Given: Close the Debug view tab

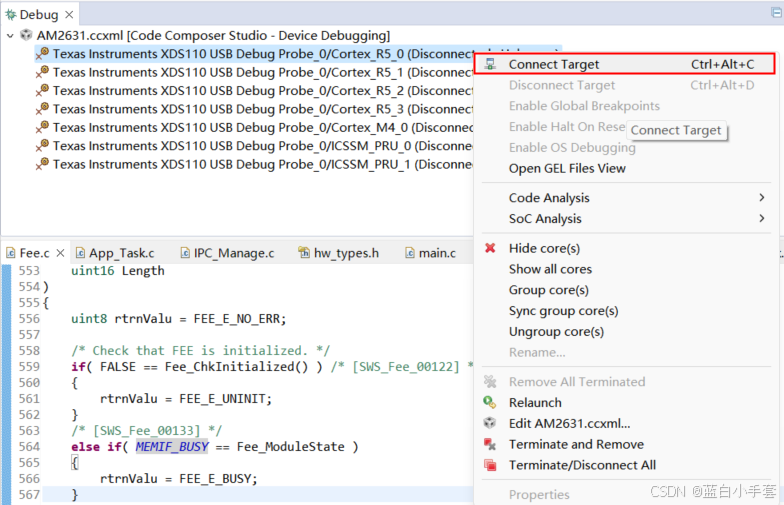Looking at the screenshot, I should point(69,15).
